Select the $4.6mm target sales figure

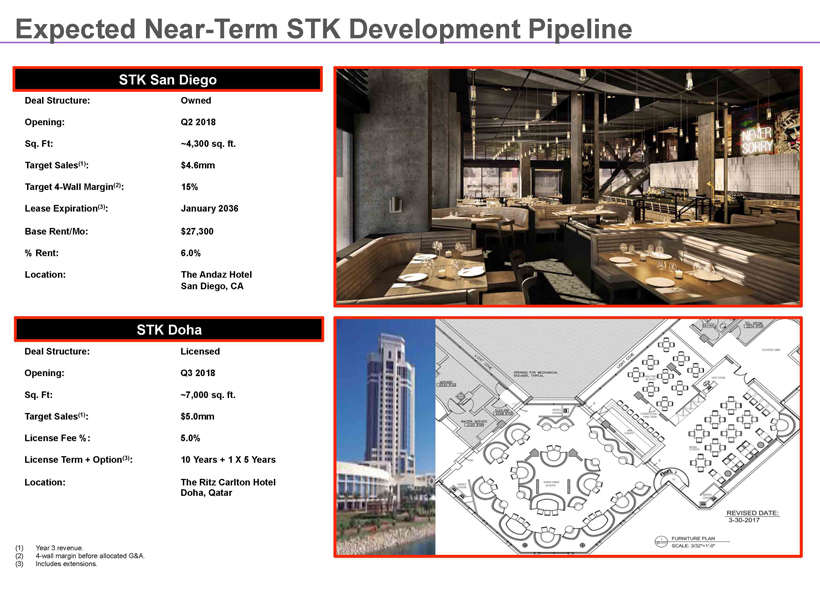click(200, 165)
